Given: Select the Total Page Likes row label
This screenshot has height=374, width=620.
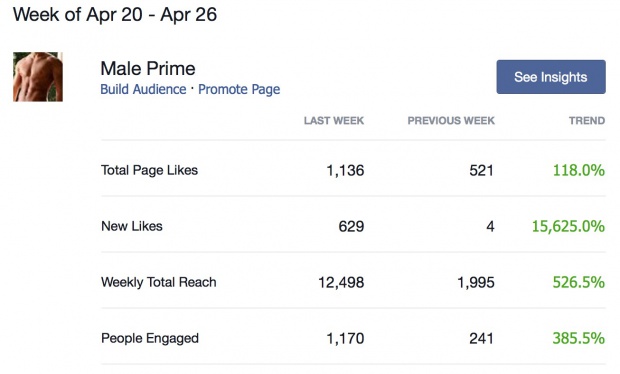Looking at the screenshot, I should 149,170.
